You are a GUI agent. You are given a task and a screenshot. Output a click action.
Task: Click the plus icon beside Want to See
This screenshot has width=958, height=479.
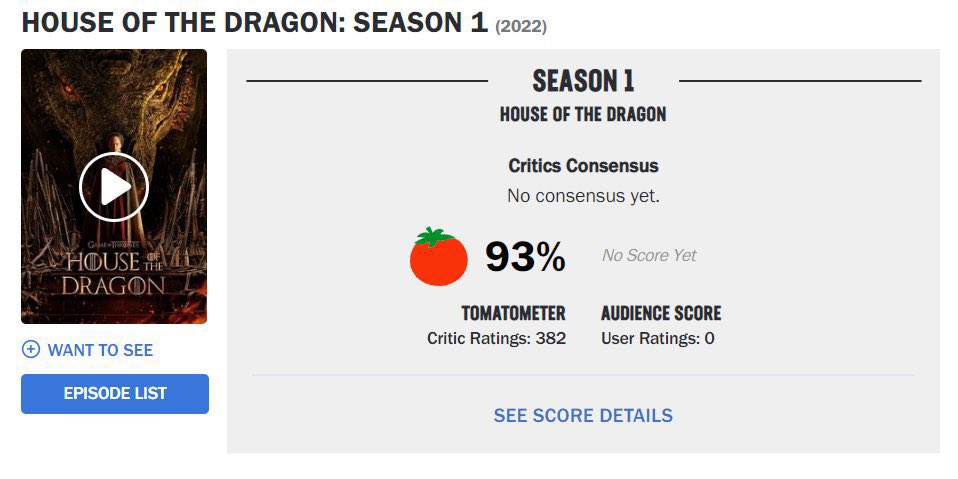coord(31,350)
